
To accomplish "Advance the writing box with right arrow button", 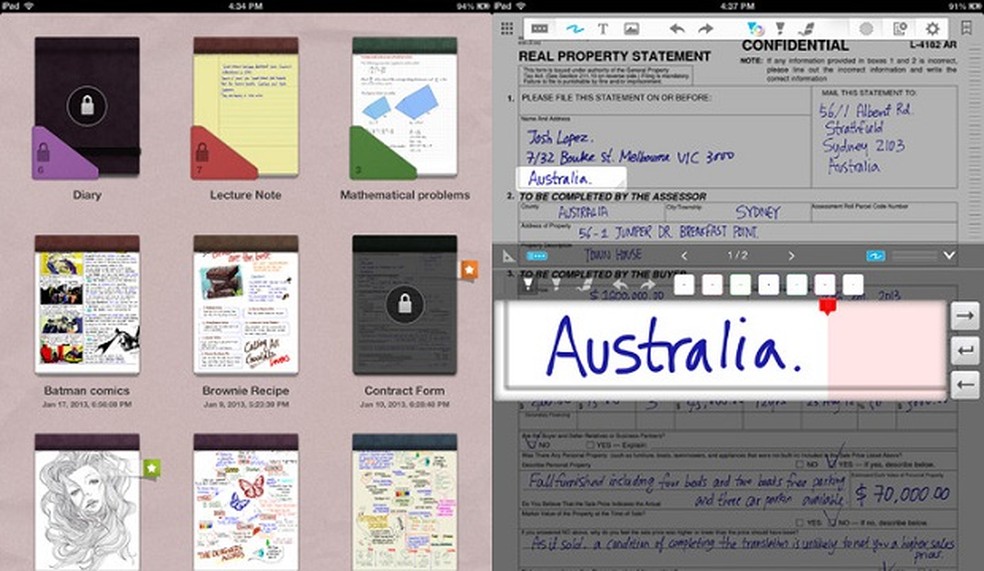I will click(966, 316).
